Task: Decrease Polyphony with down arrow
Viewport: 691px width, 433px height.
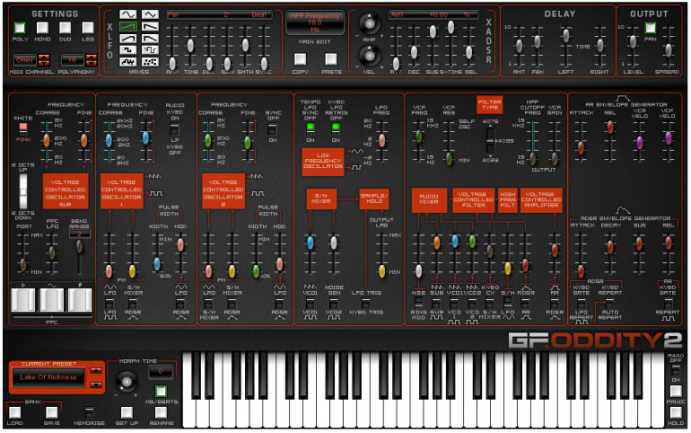Action: point(91,63)
